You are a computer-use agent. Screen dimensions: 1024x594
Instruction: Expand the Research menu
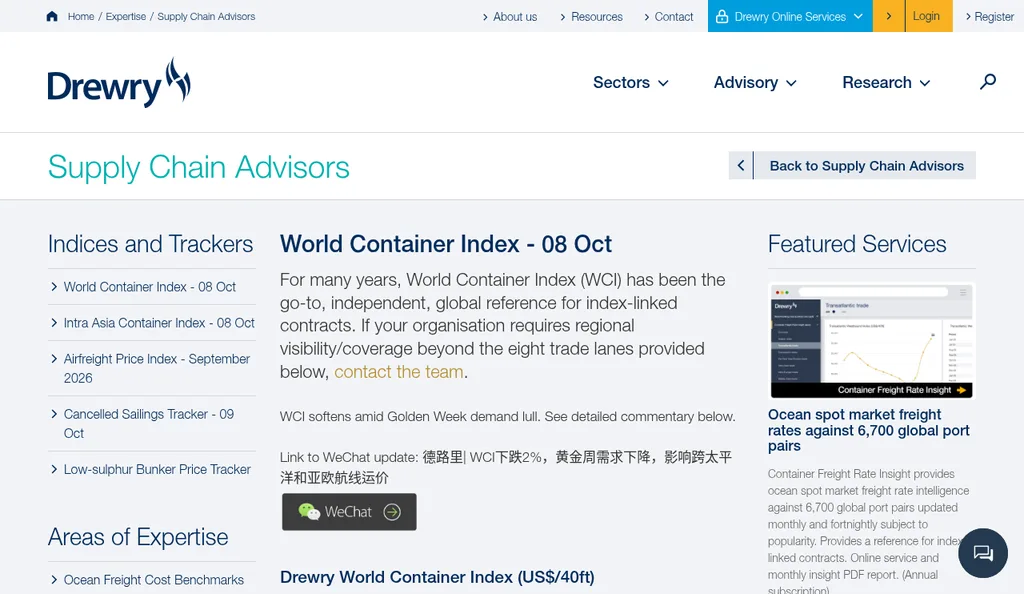click(886, 83)
